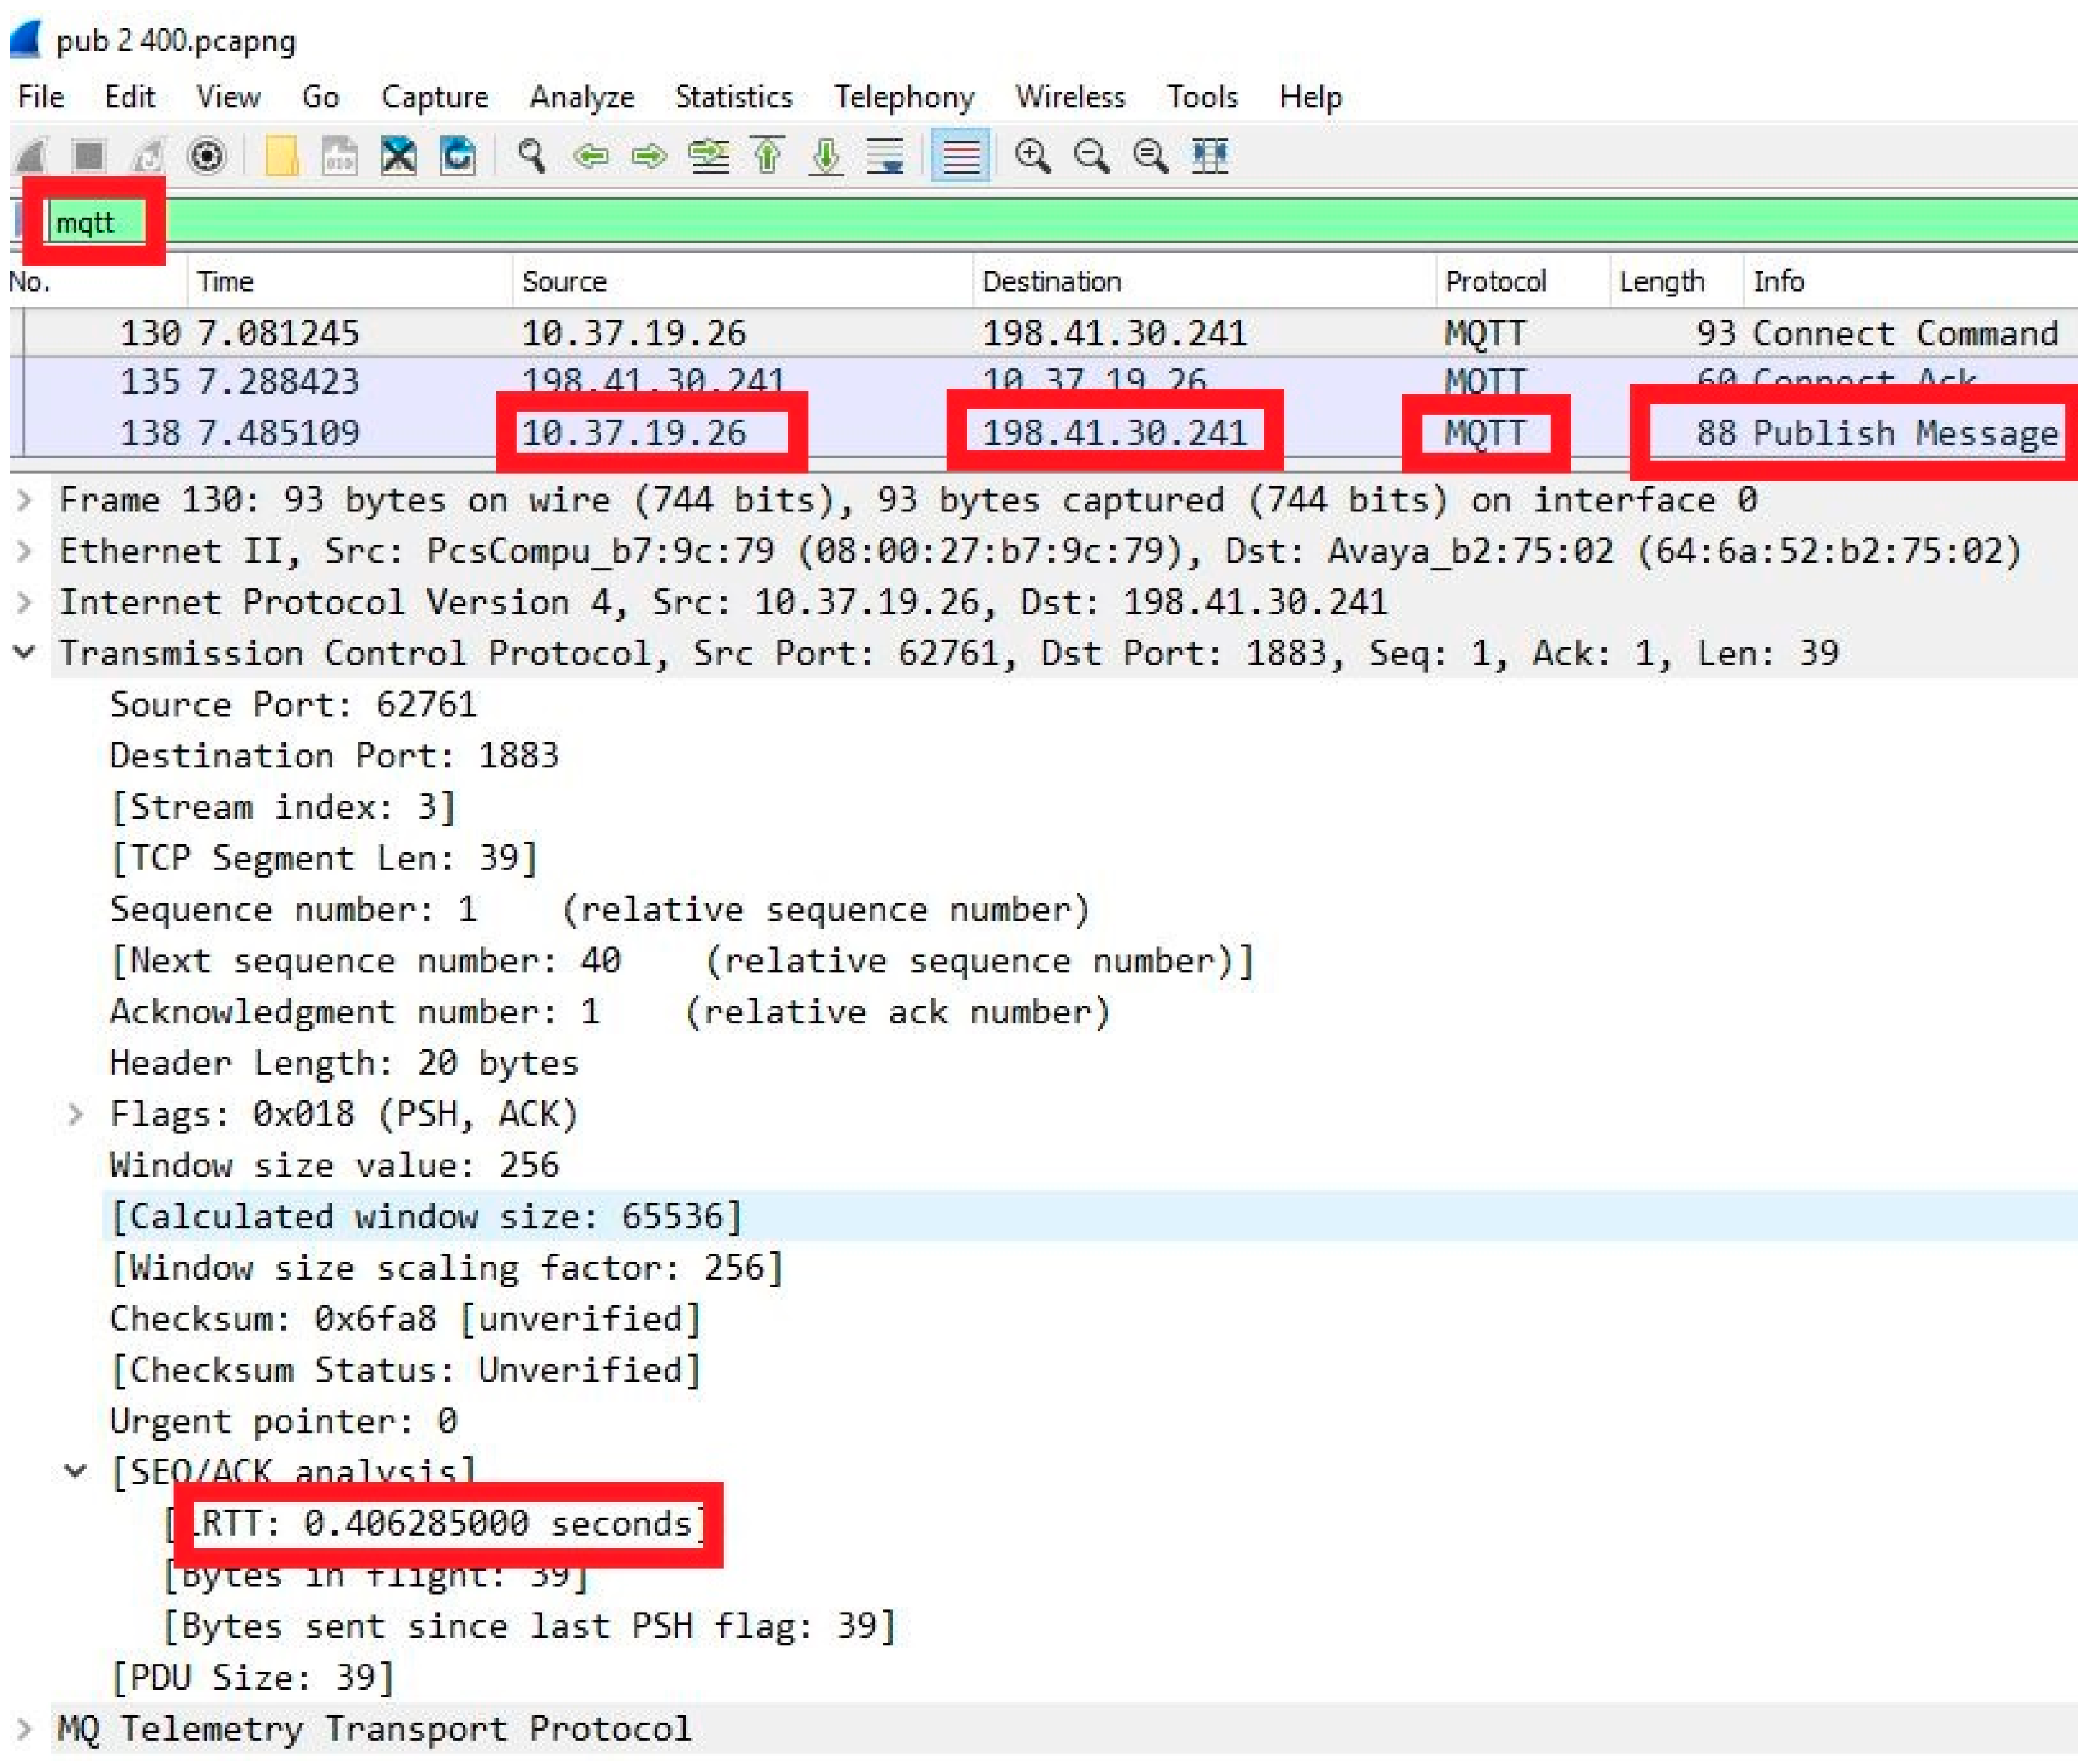The width and height of the screenshot is (2088, 1764).
Task: Select packet 130 Connect Command row
Action: pos(1044,333)
